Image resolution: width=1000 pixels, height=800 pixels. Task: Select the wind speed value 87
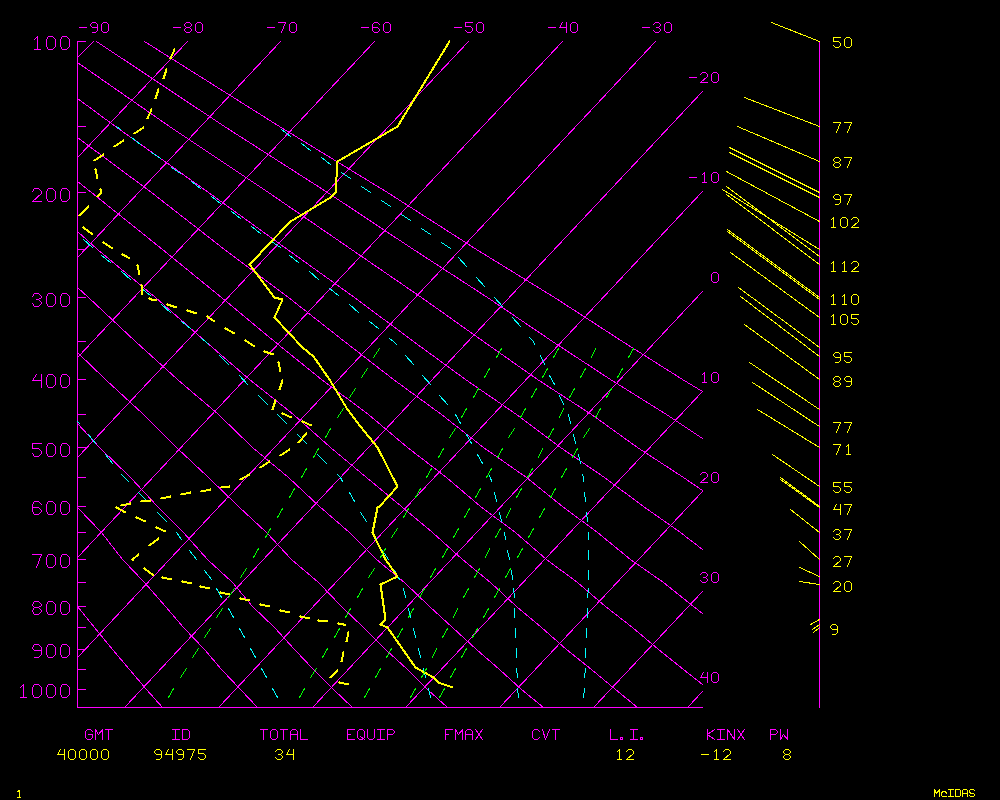(x=842, y=162)
